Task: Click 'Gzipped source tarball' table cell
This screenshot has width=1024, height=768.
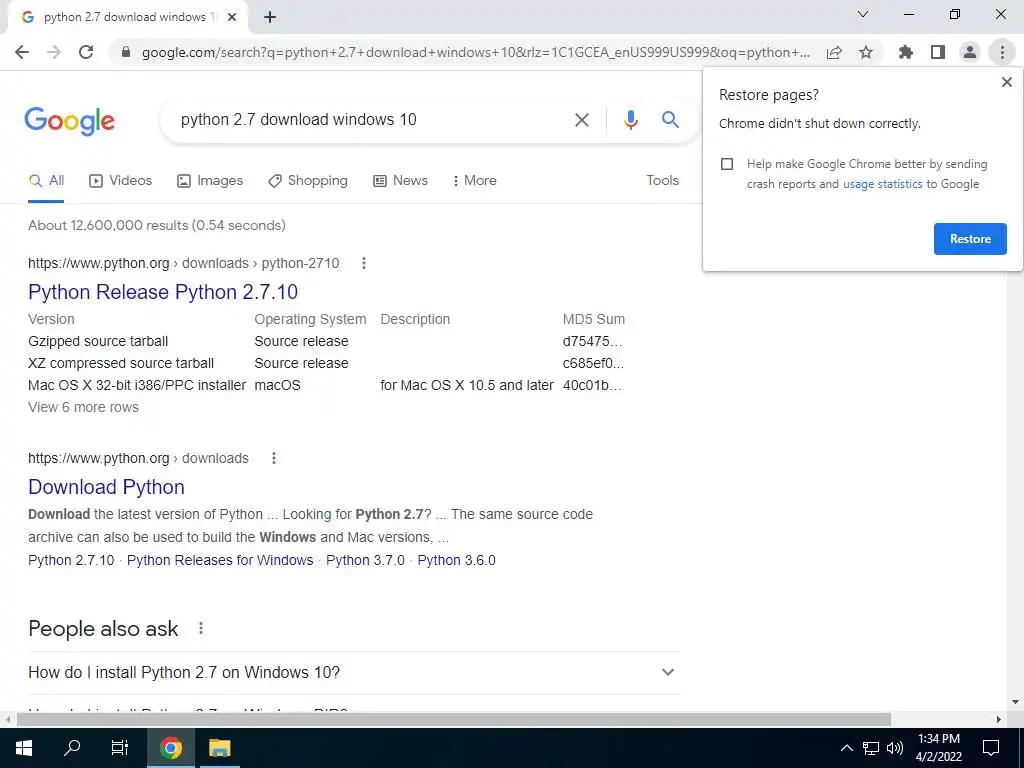Action: pos(98,342)
